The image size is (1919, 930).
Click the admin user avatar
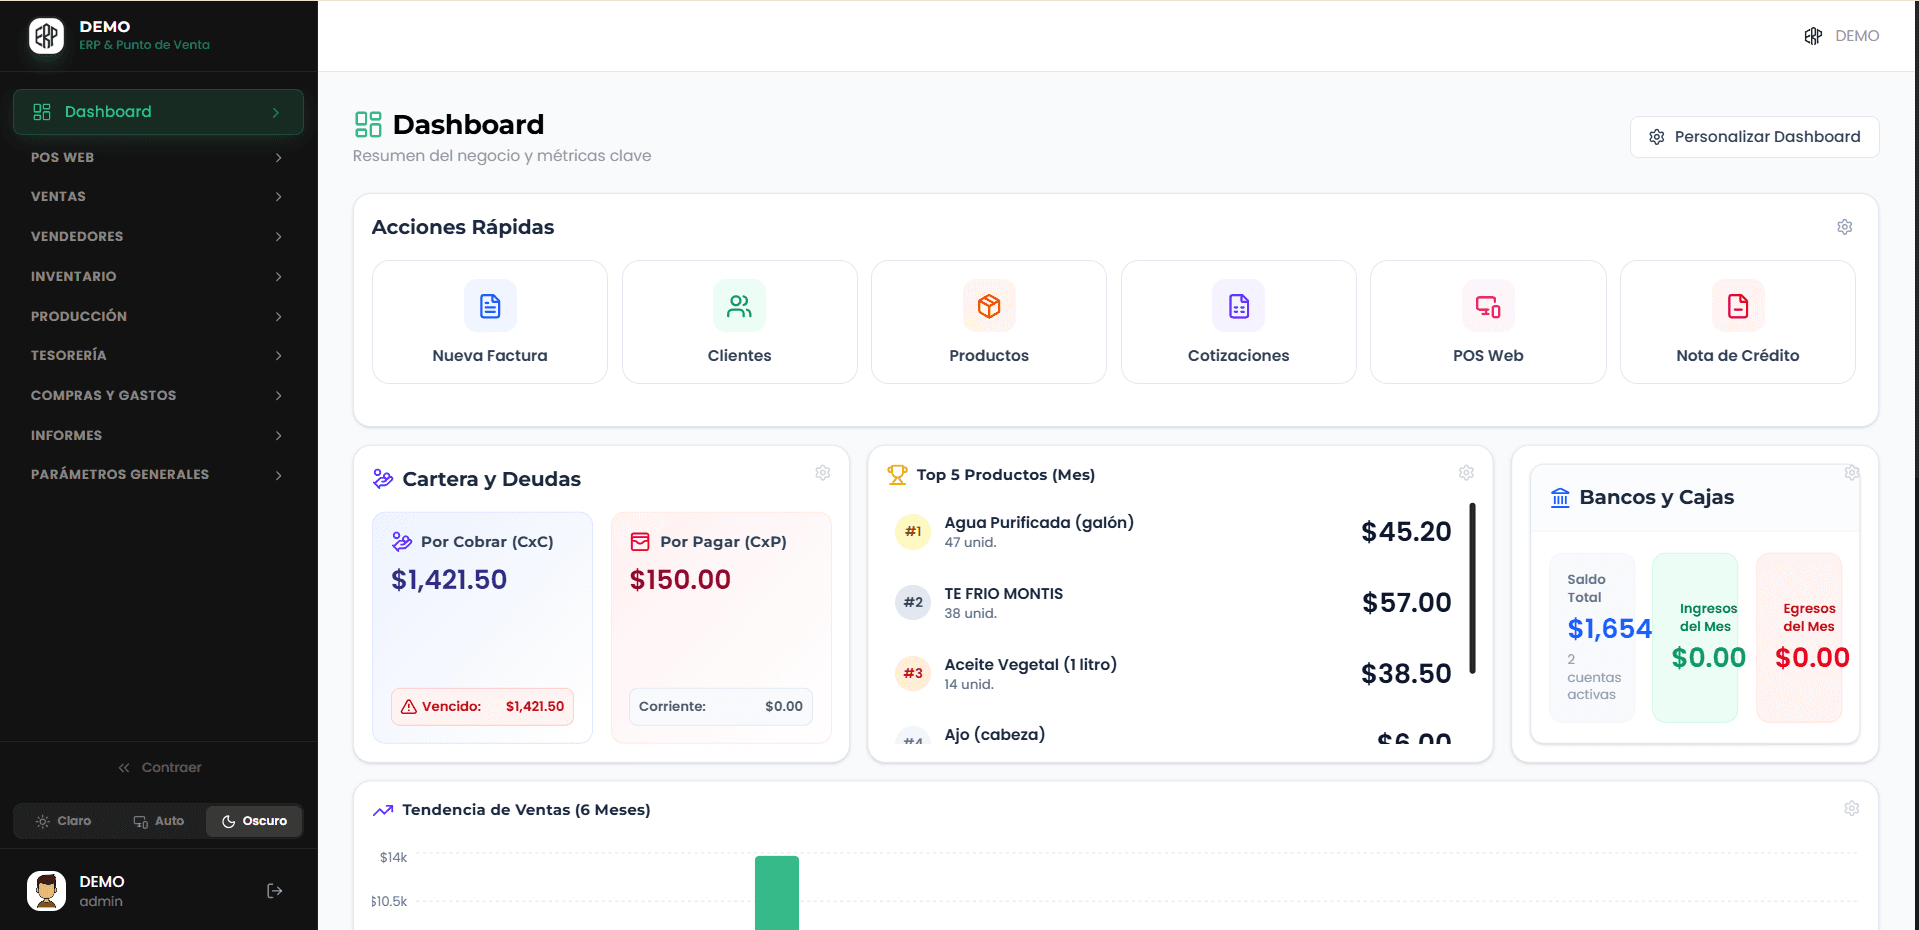[46, 890]
